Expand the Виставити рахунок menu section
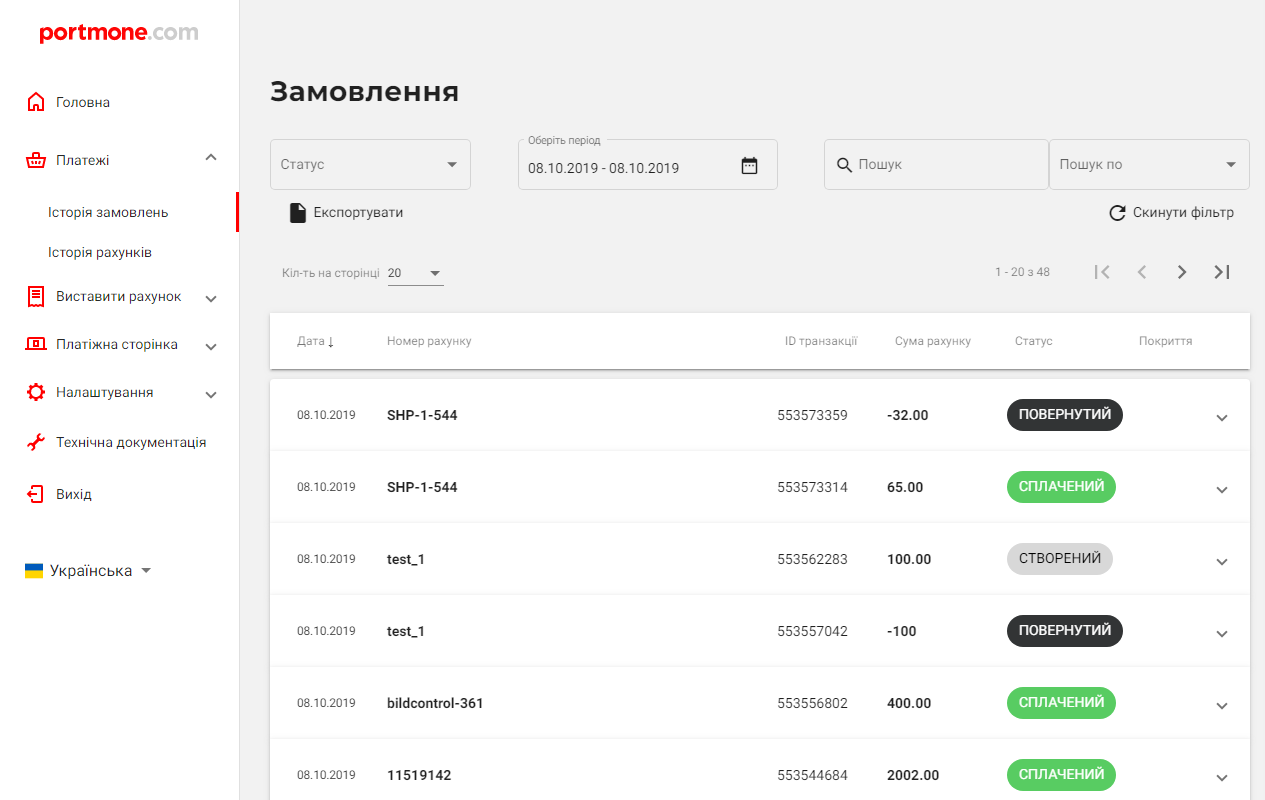 click(x=211, y=298)
